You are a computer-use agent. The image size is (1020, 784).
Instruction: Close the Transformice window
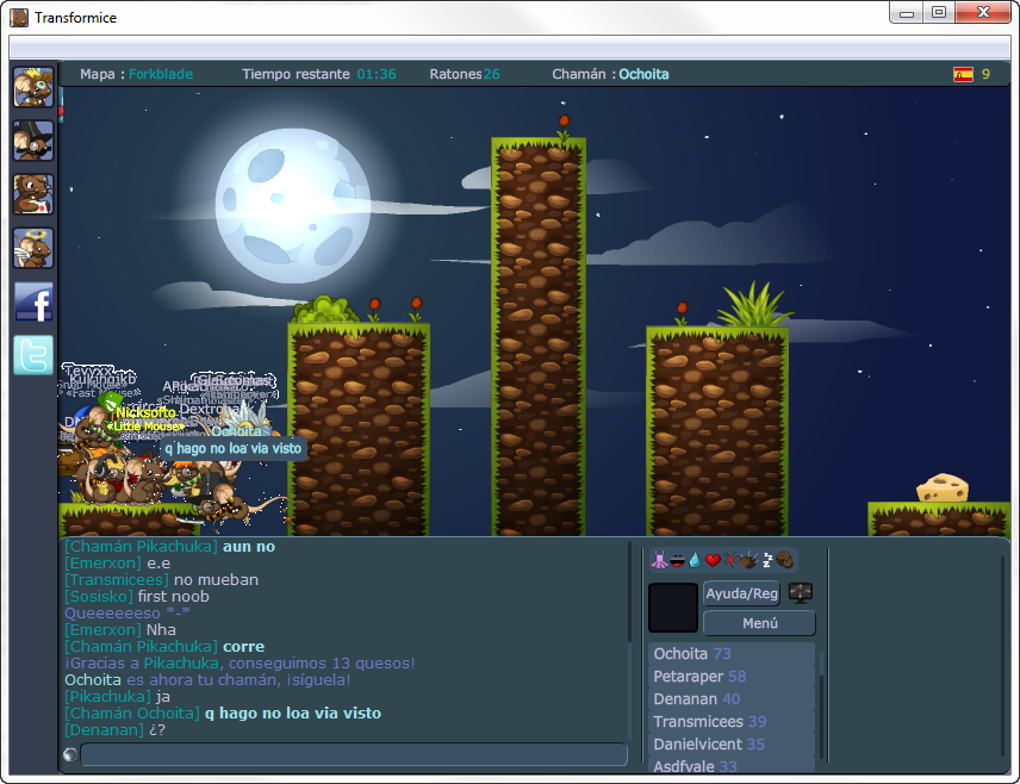click(983, 13)
